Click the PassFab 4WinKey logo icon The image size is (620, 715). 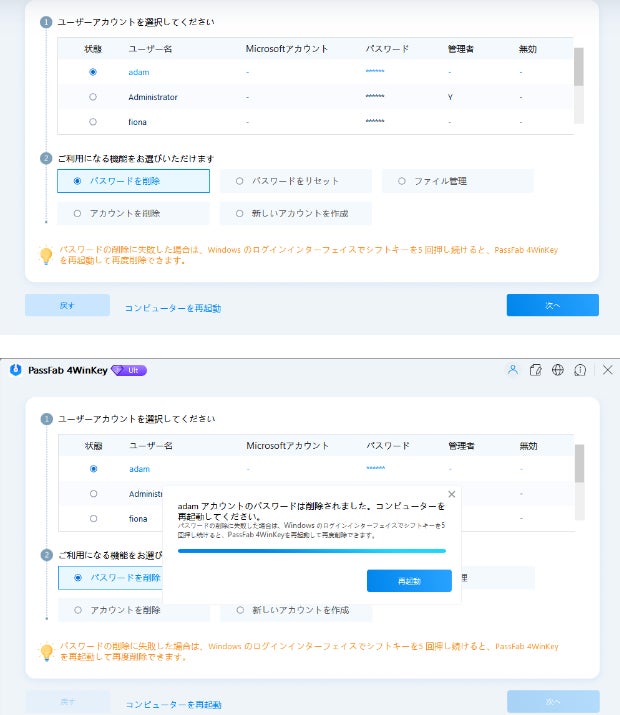[x=16, y=370]
